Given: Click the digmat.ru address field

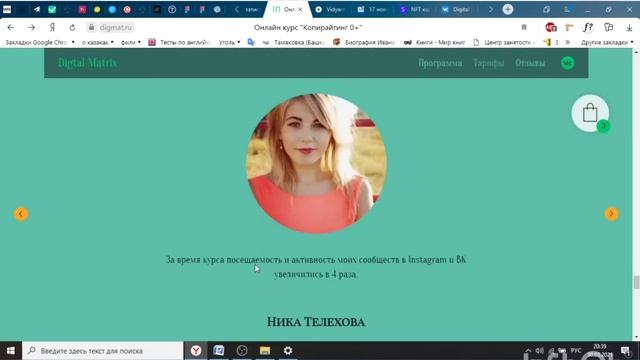Looking at the screenshot, I should tap(116, 27).
